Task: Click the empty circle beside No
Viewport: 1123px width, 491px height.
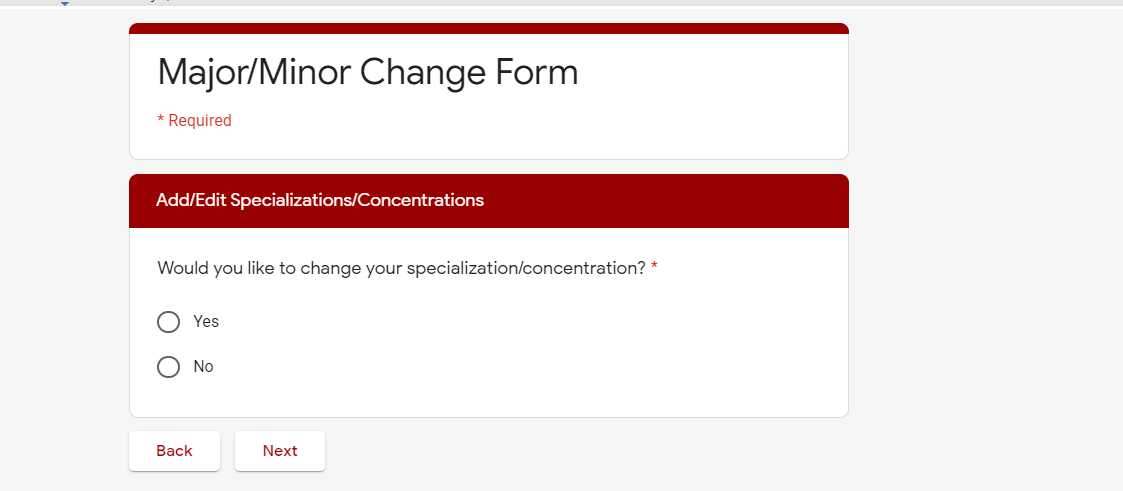Action: (168, 367)
